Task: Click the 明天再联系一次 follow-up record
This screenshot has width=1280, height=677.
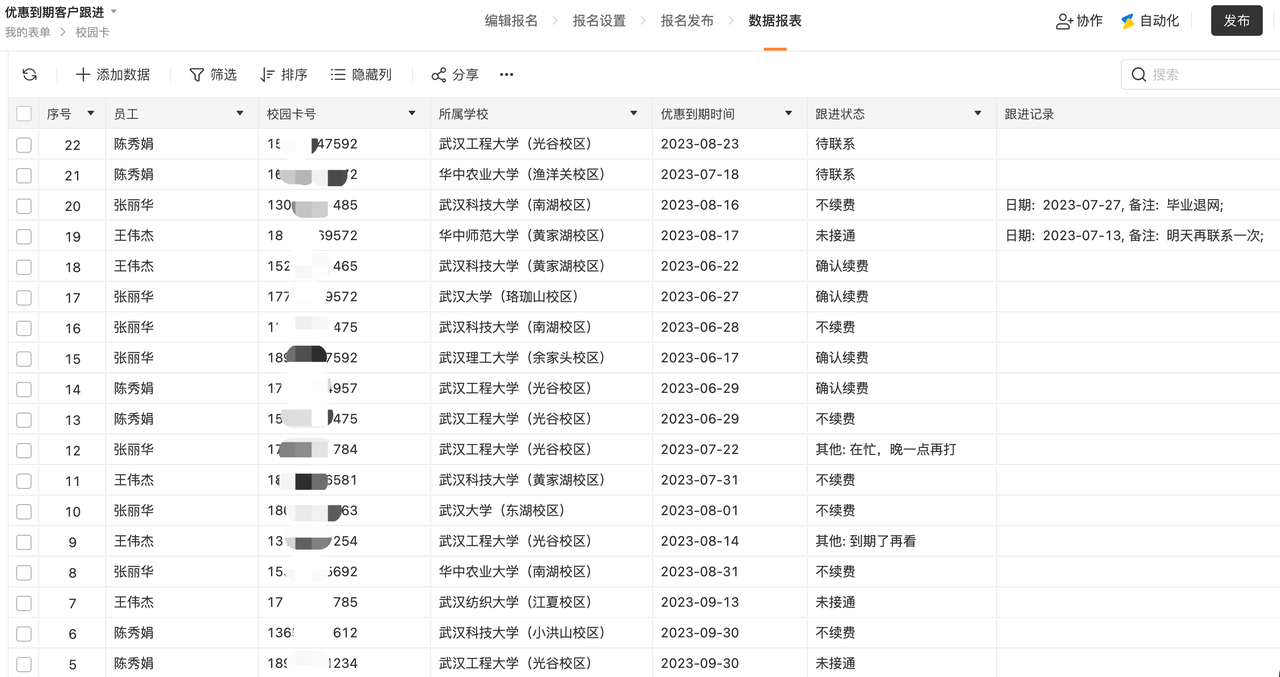Action: pyautogui.click(x=1134, y=236)
